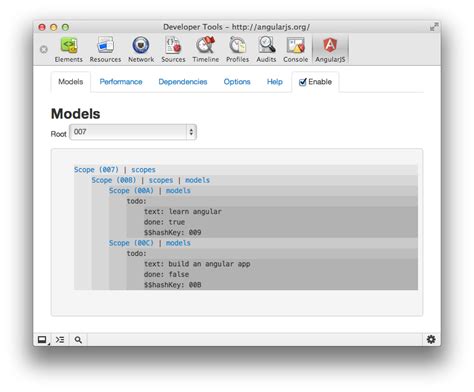Open the Help tab
Image resolution: width=474 pixels, height=392 pixels.
275,82
